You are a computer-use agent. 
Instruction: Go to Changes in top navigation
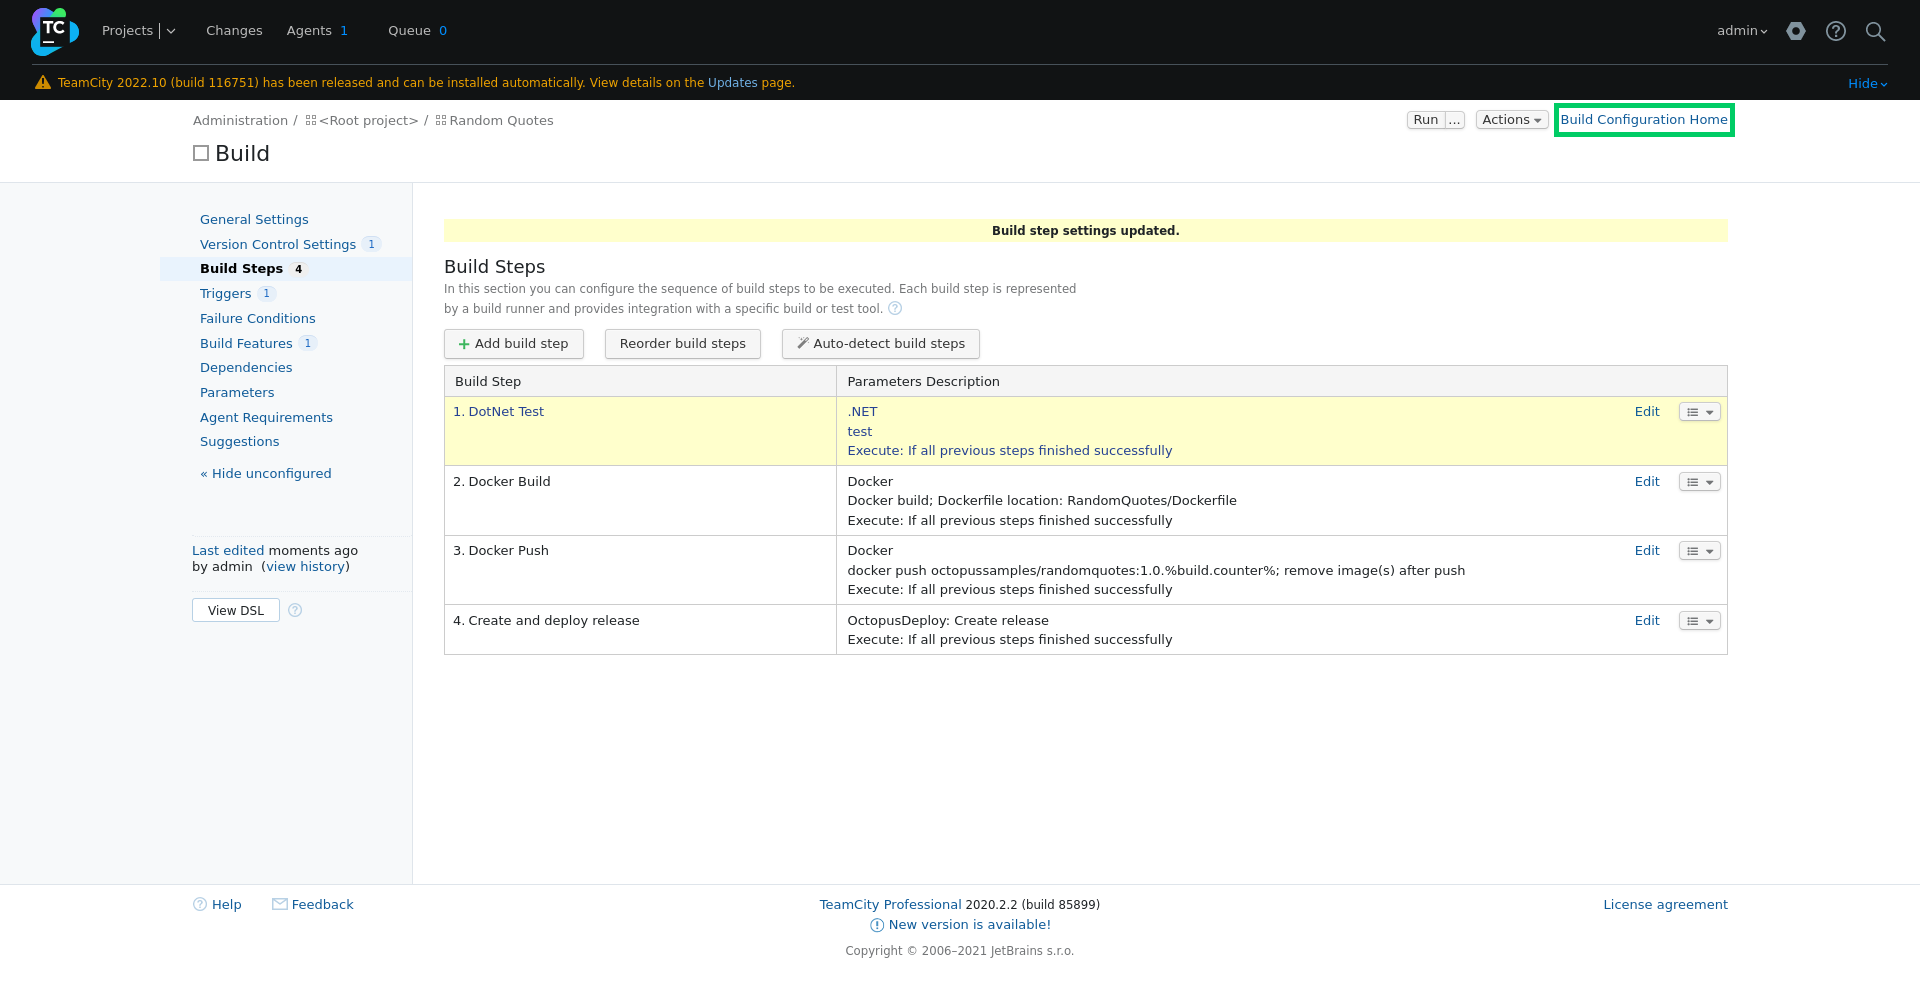point(234,31)
